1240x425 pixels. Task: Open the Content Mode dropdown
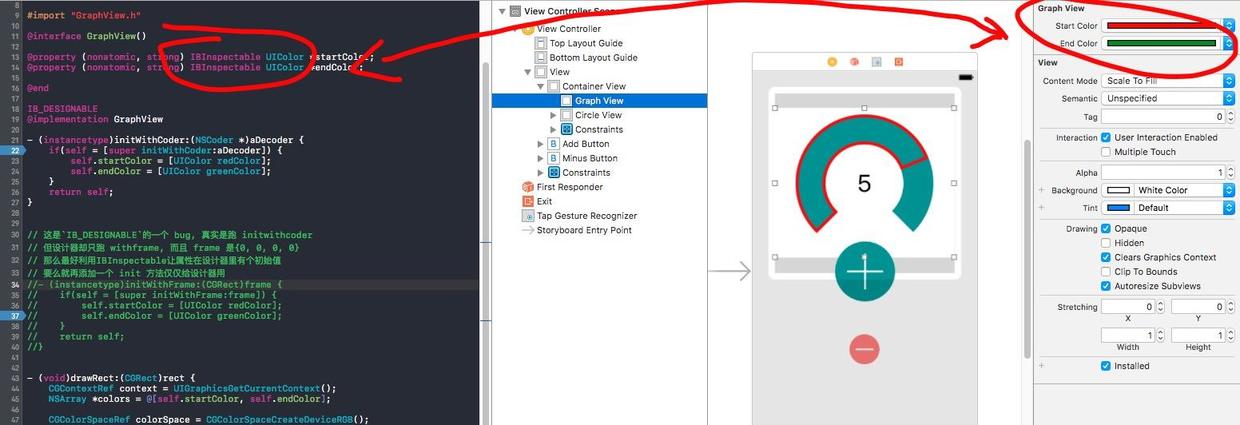point(1168,81)
